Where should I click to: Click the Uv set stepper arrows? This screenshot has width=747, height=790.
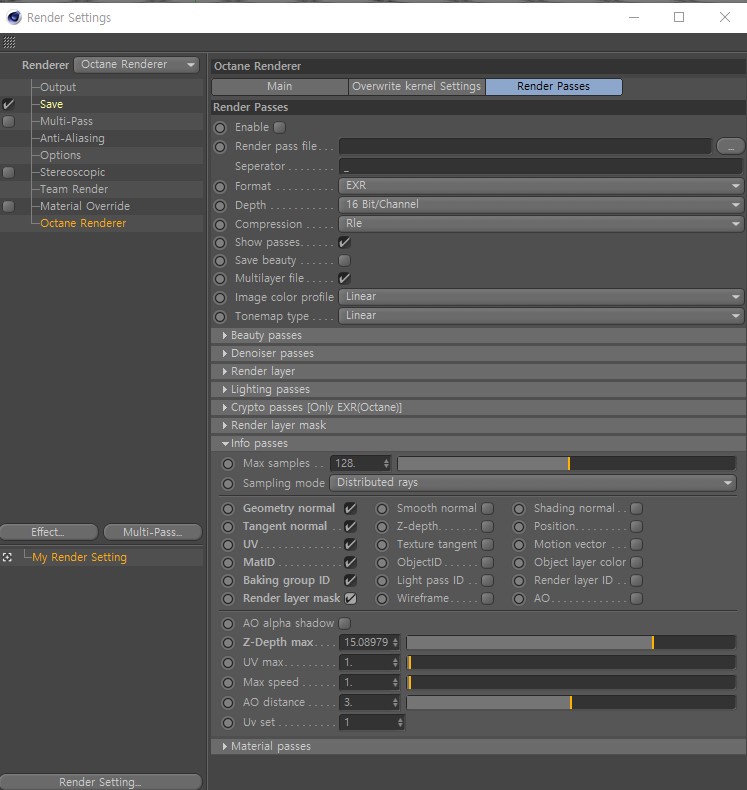coord(400,722)
